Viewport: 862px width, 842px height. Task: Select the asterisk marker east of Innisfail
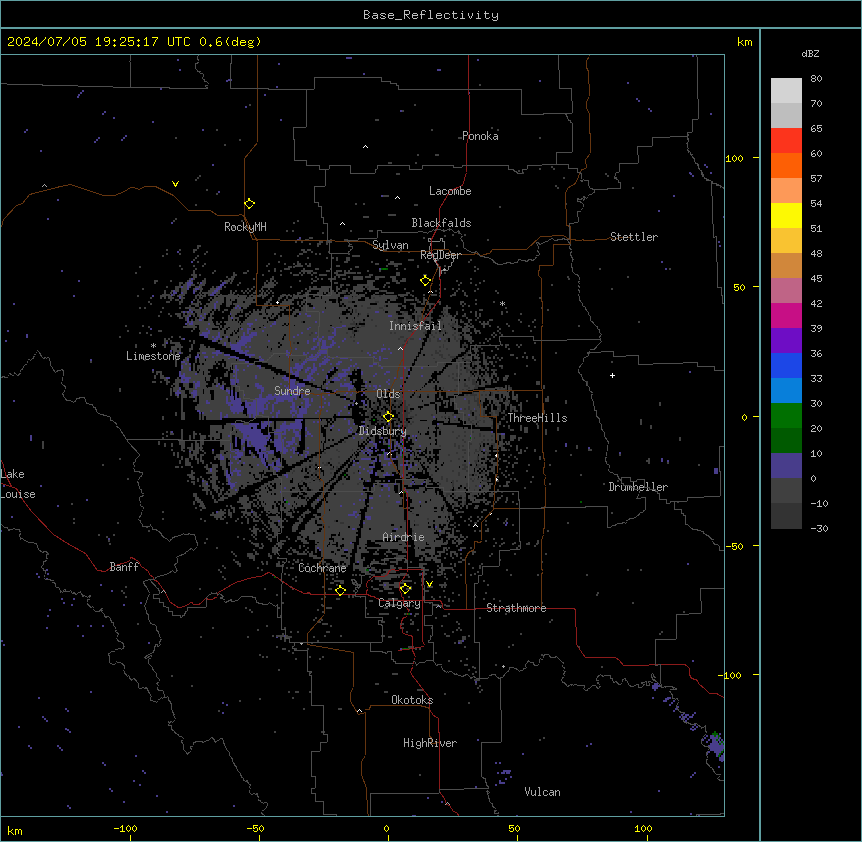[x=502, y=303]
